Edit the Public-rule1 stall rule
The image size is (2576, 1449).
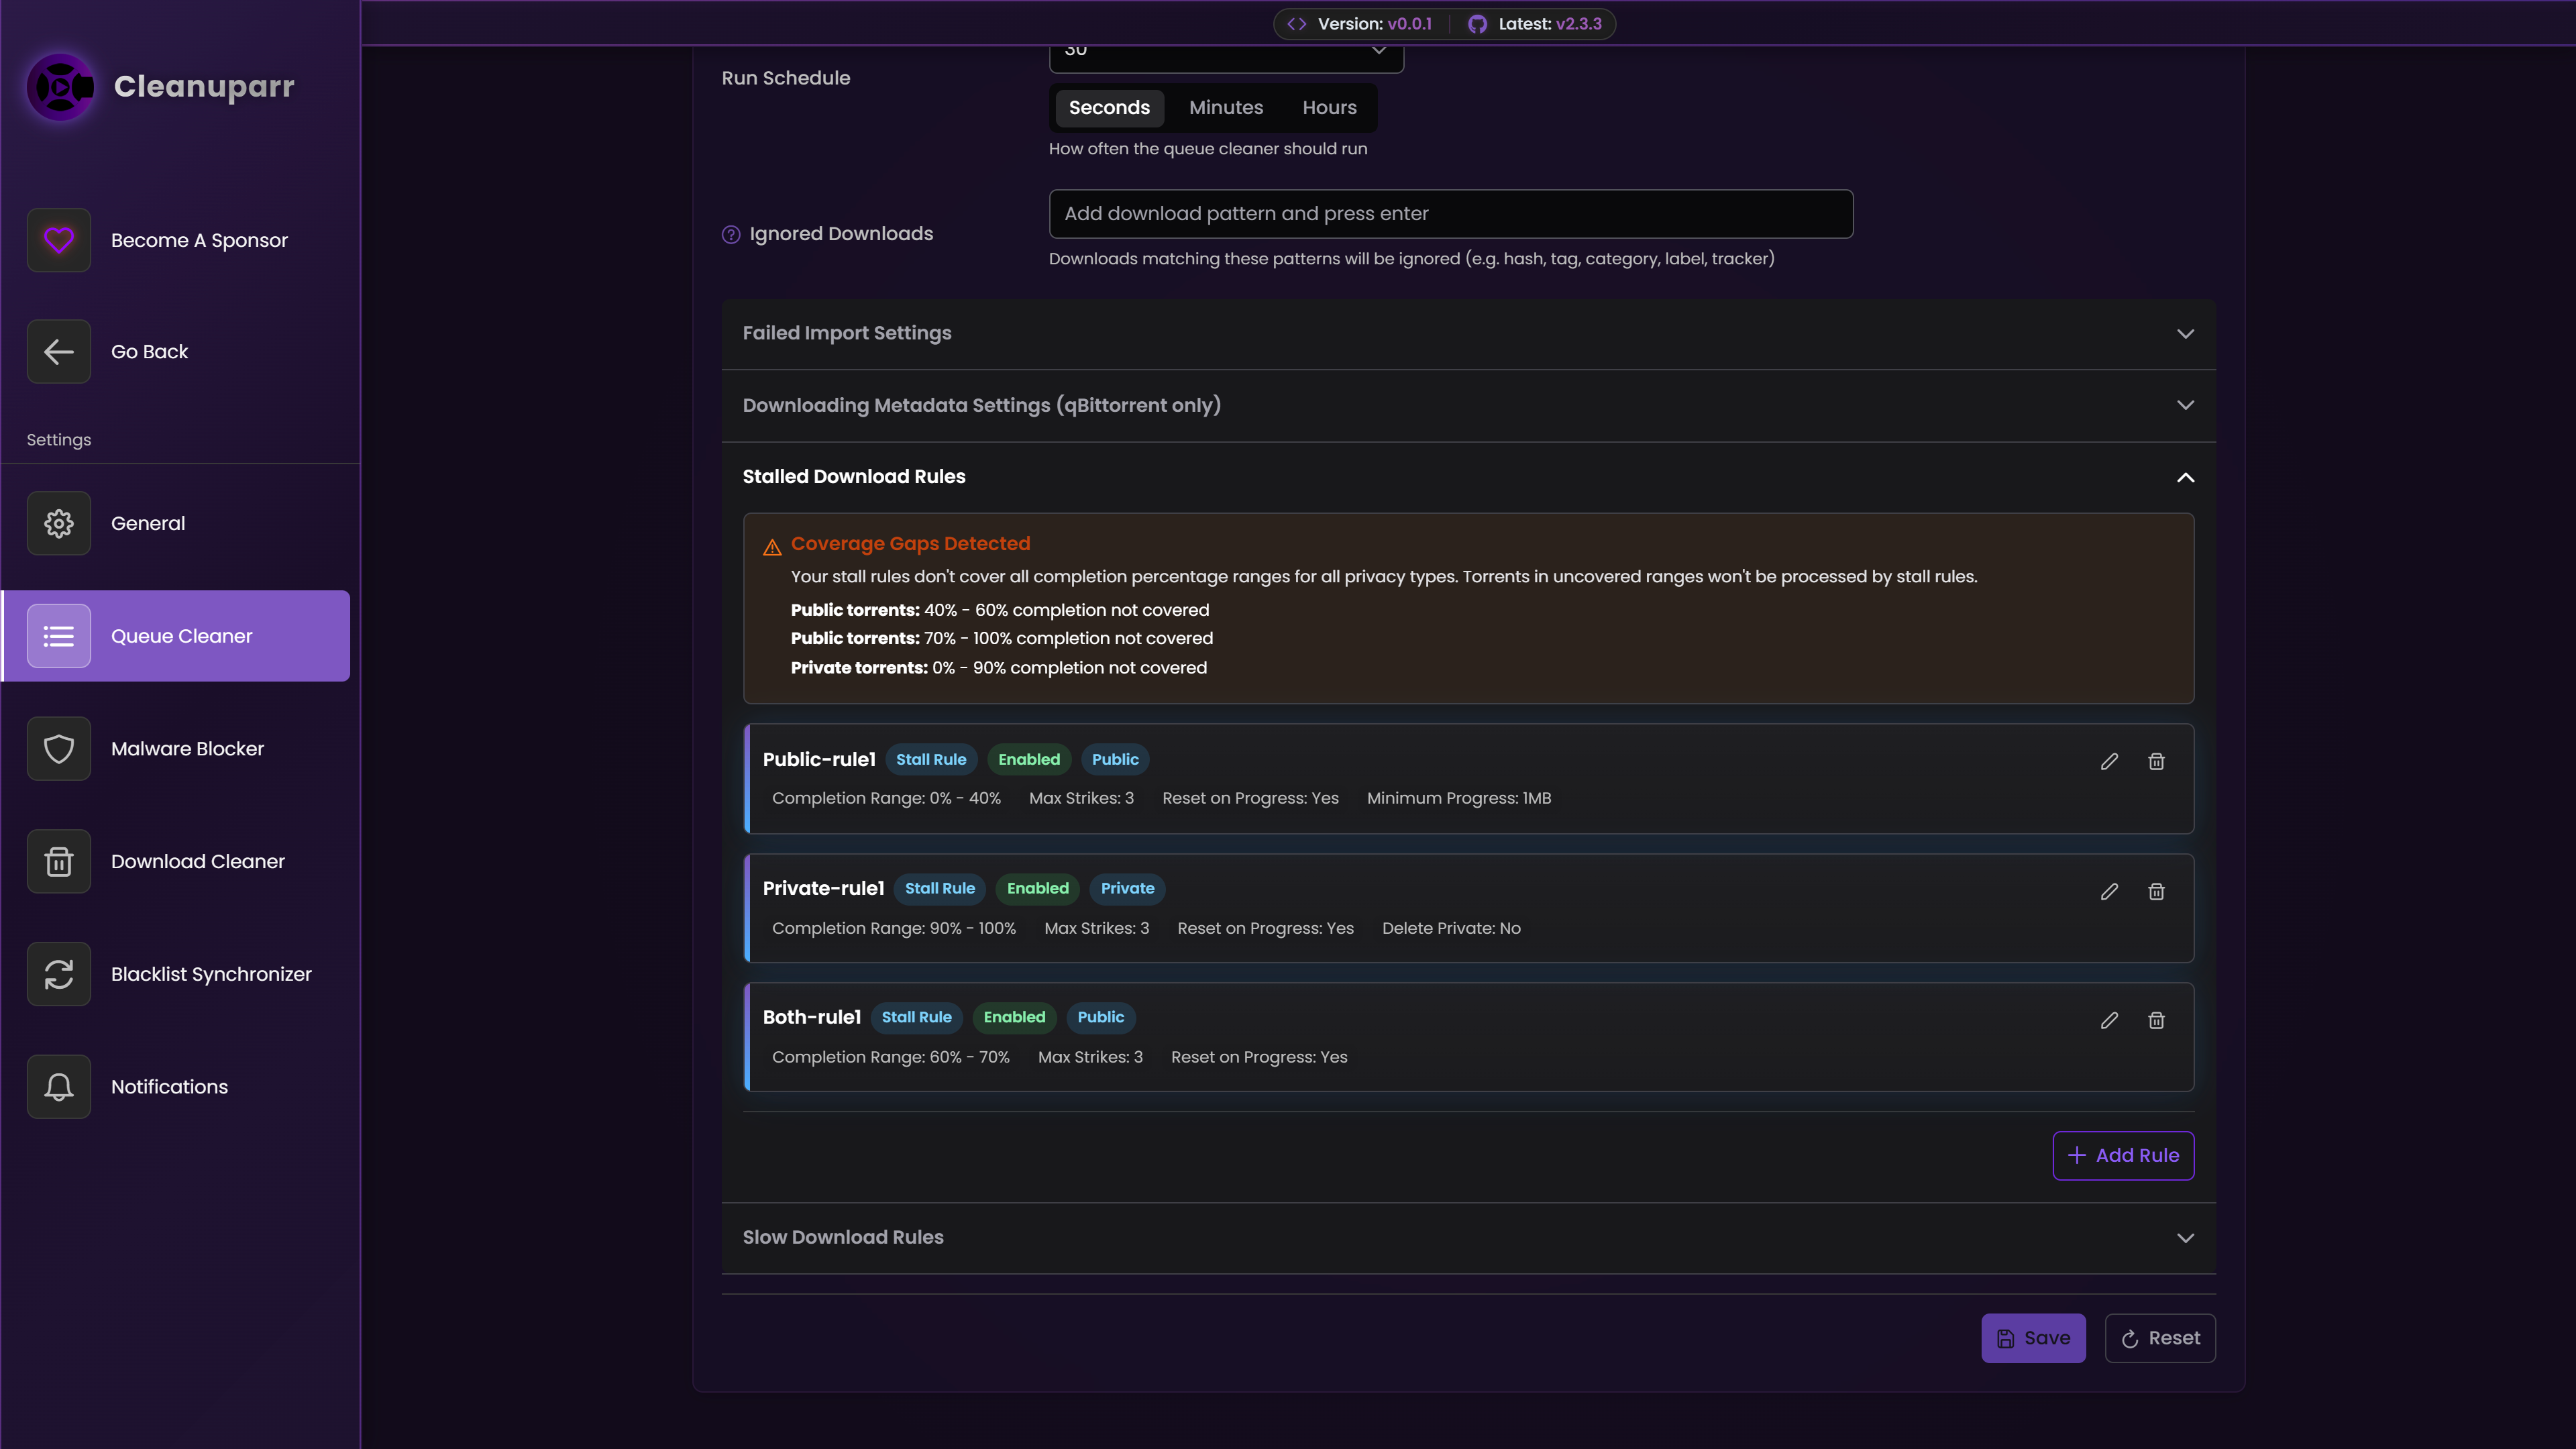pyautogui.click(x=2109, y=762)
